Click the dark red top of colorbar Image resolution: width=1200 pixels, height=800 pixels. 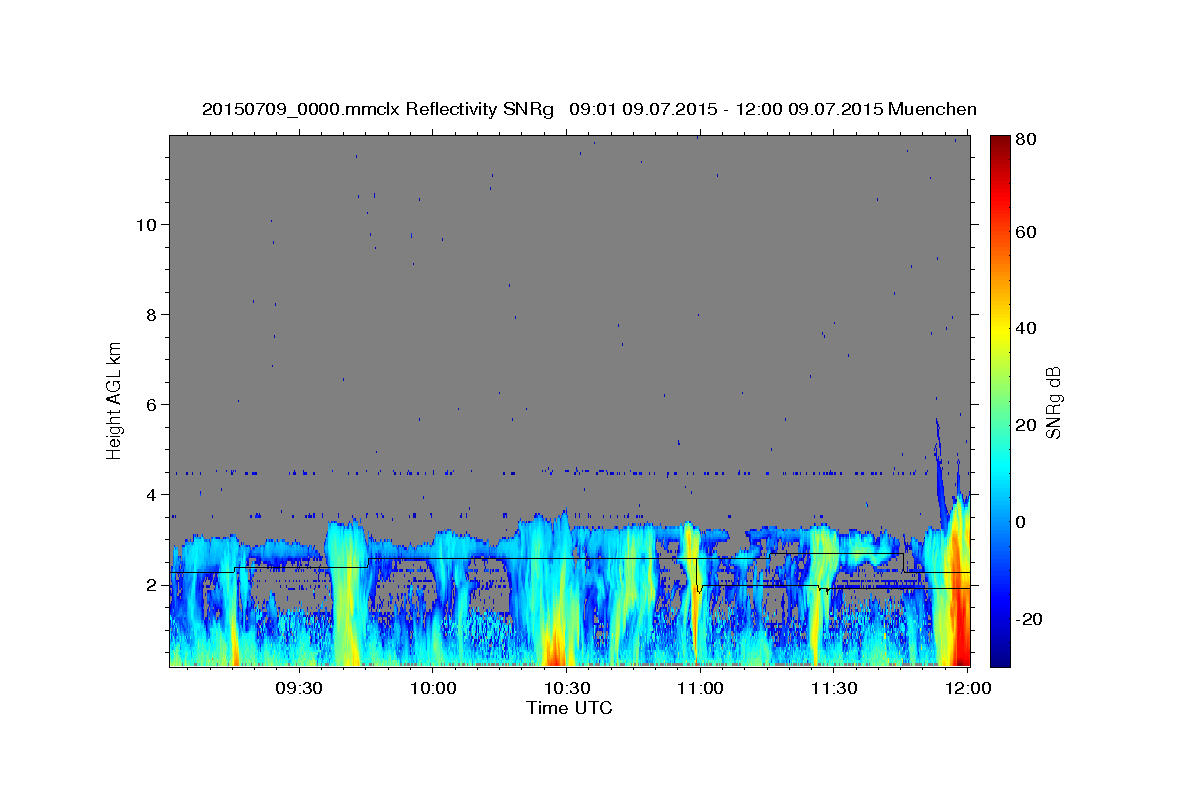[x=999, y=145]
